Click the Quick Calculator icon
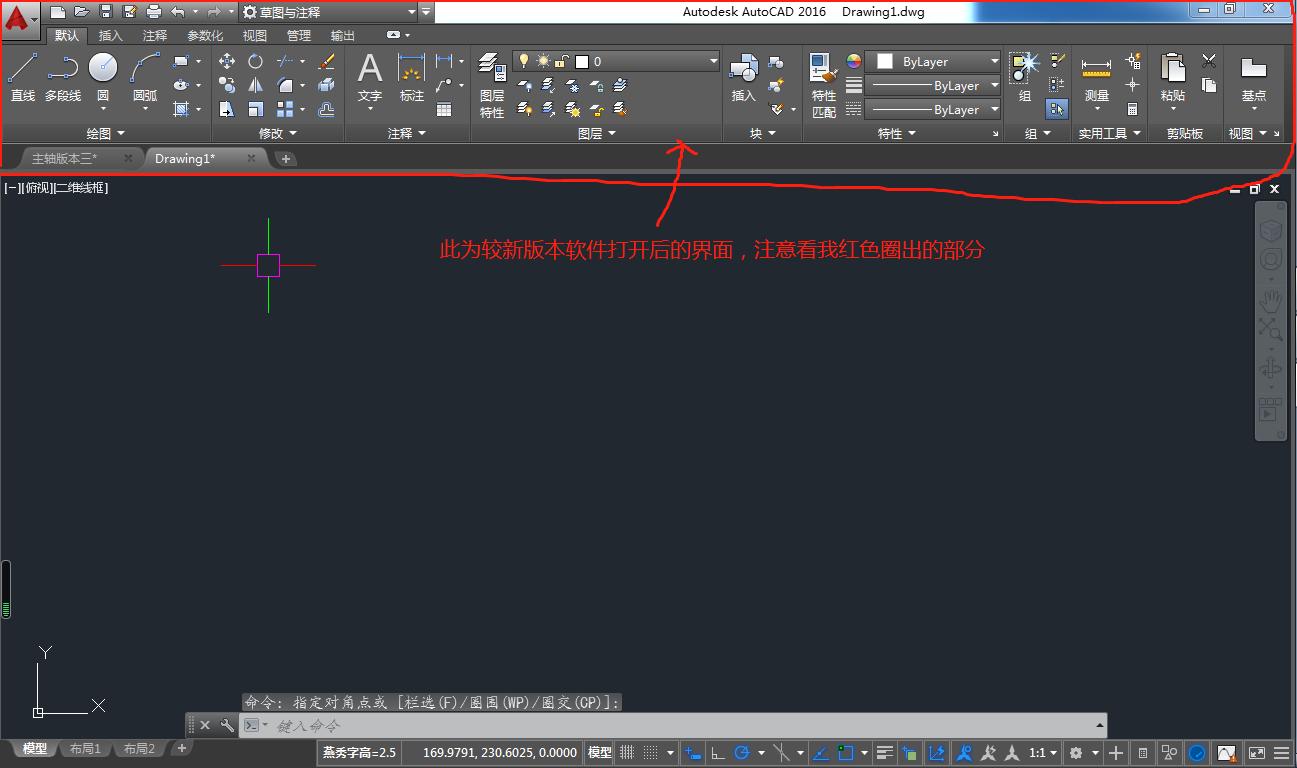 point(1132,110)
